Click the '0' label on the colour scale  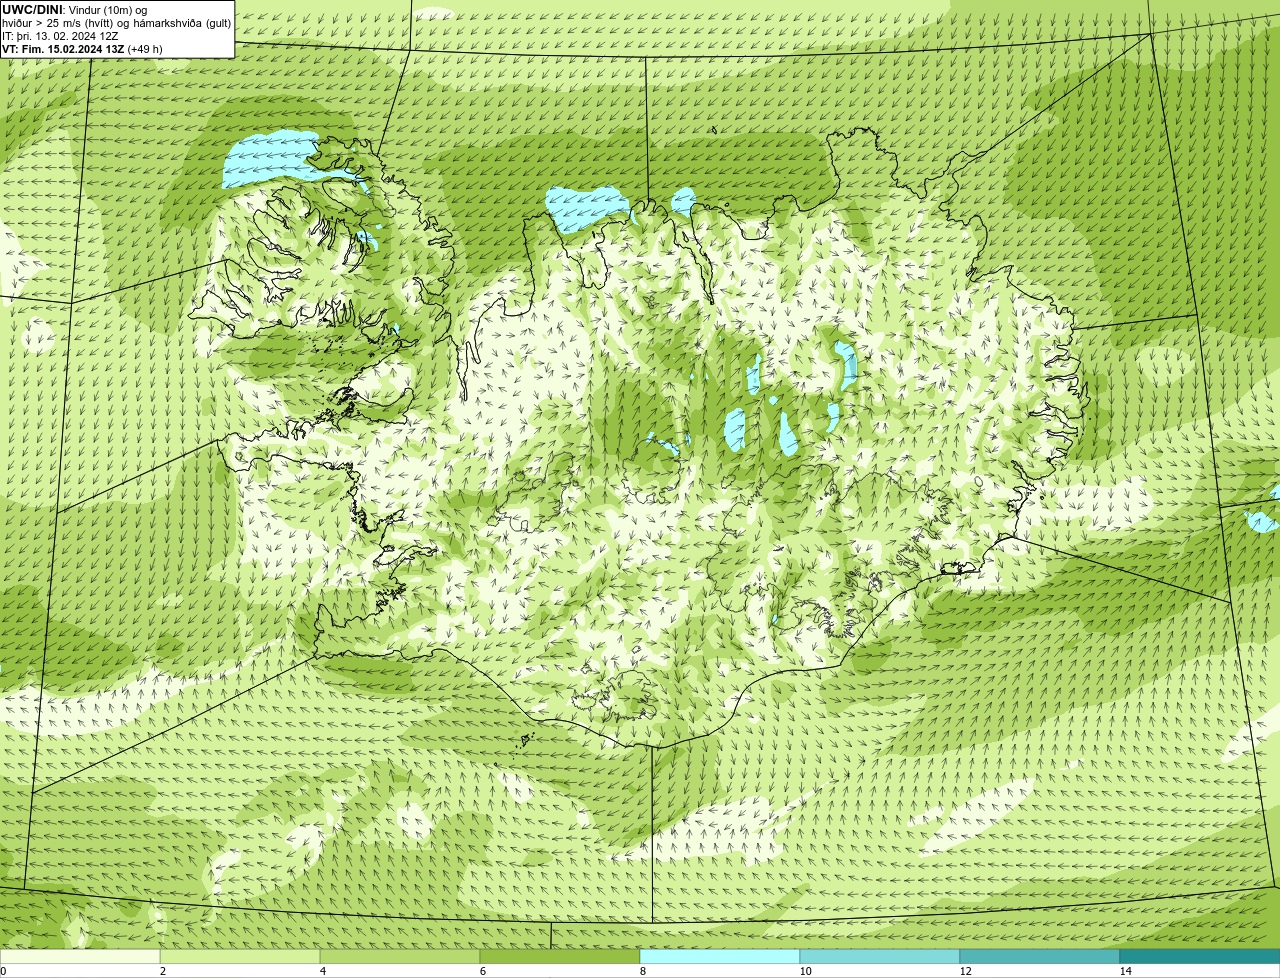(x=3, y=971)
